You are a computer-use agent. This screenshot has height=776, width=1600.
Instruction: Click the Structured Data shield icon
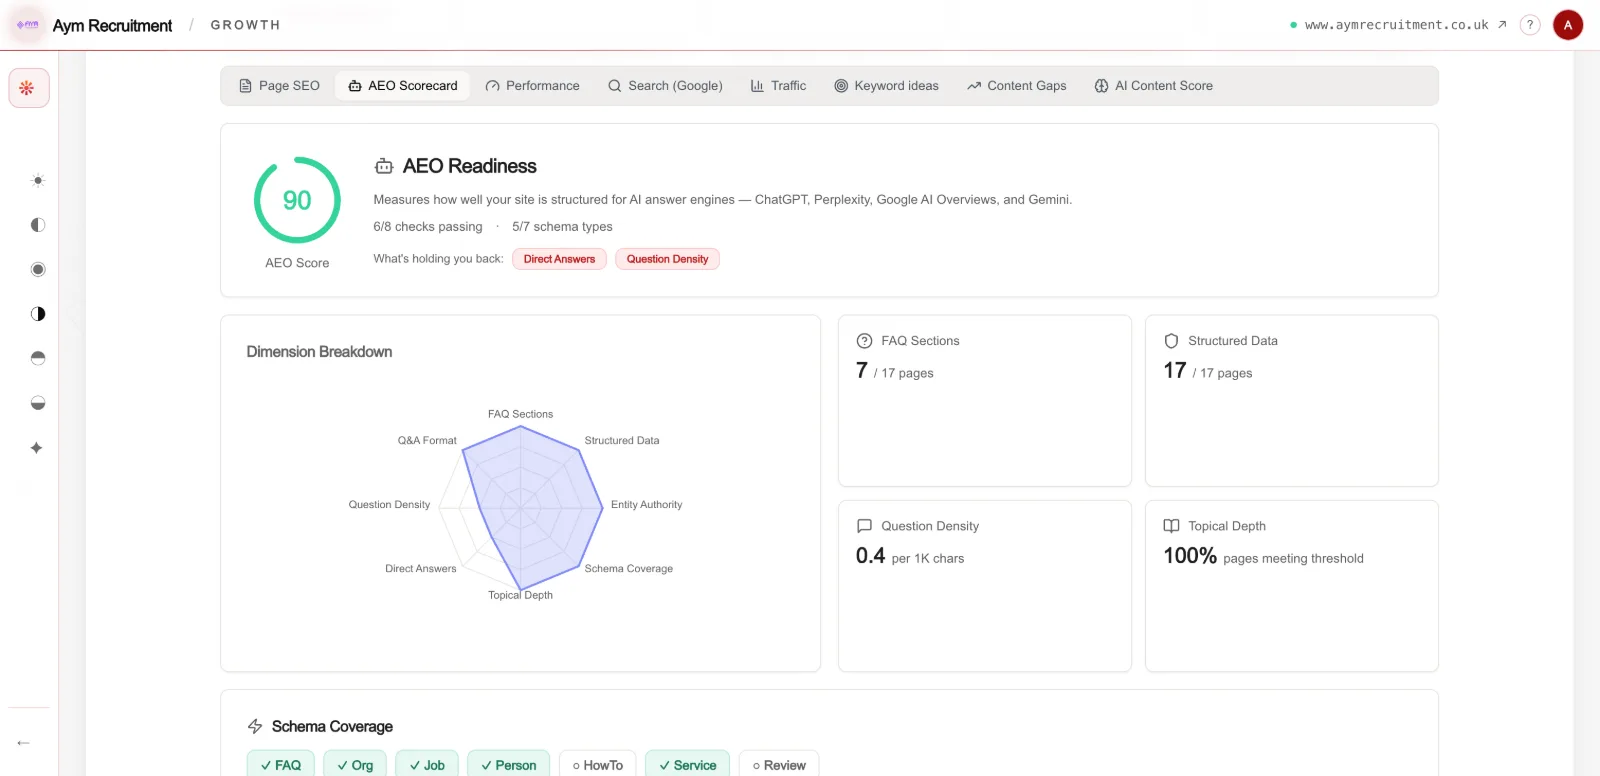point(1172,341)
